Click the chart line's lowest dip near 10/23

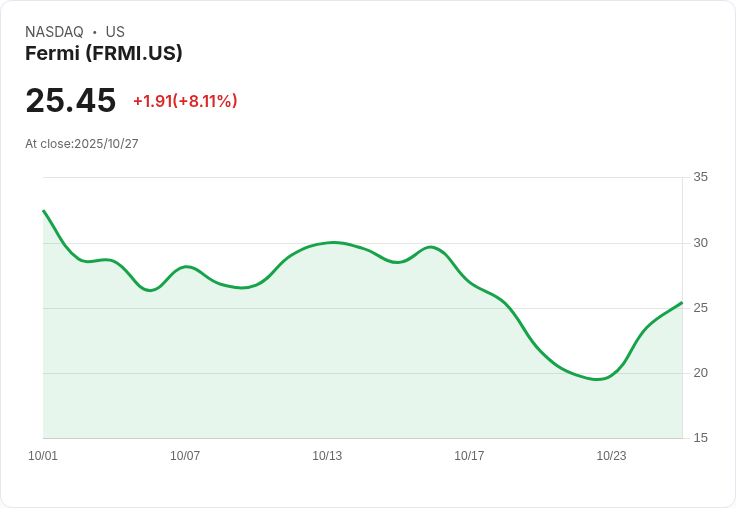(597, 379)
